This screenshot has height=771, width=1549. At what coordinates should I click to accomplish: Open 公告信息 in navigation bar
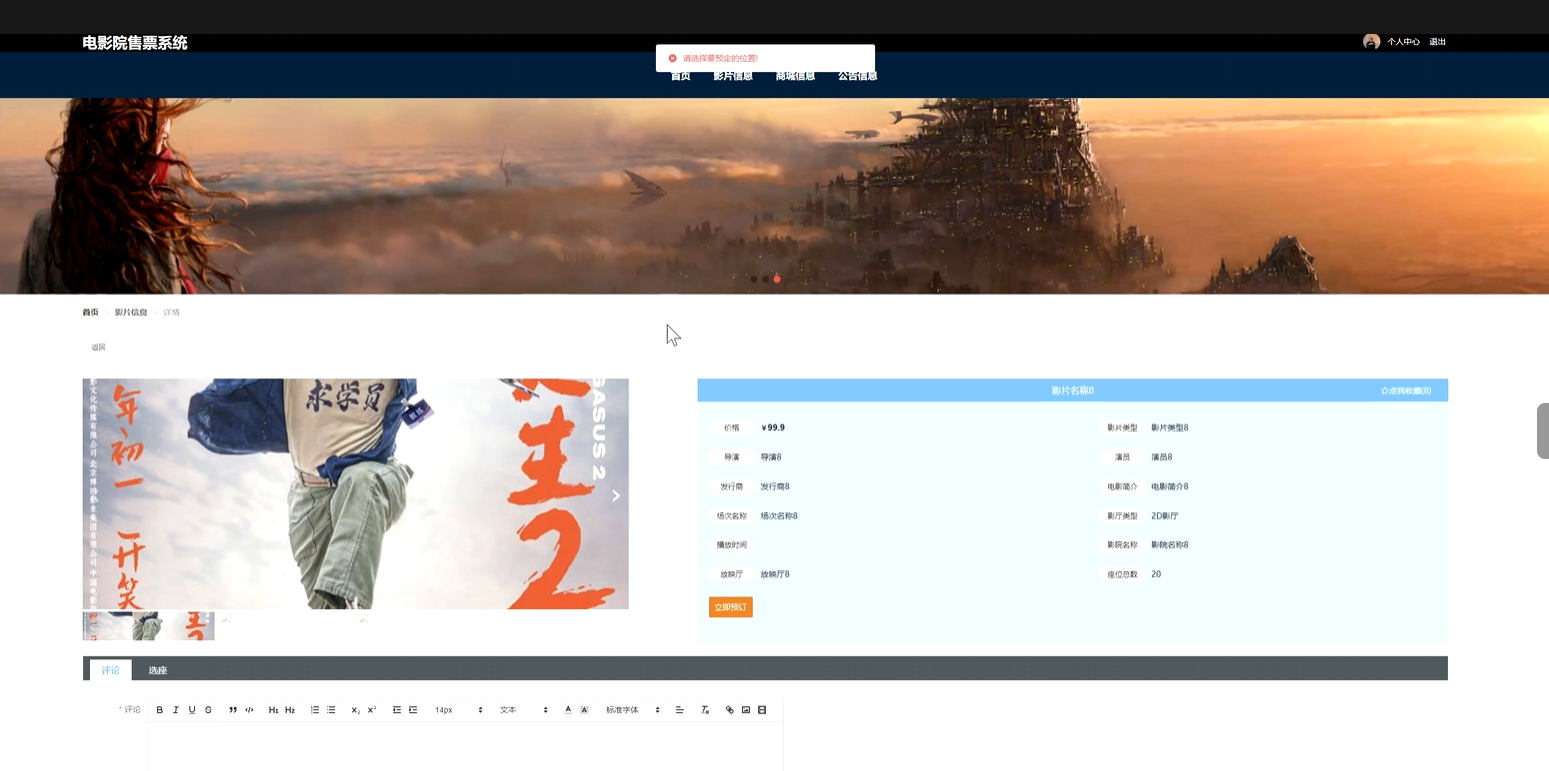point(858,76)
